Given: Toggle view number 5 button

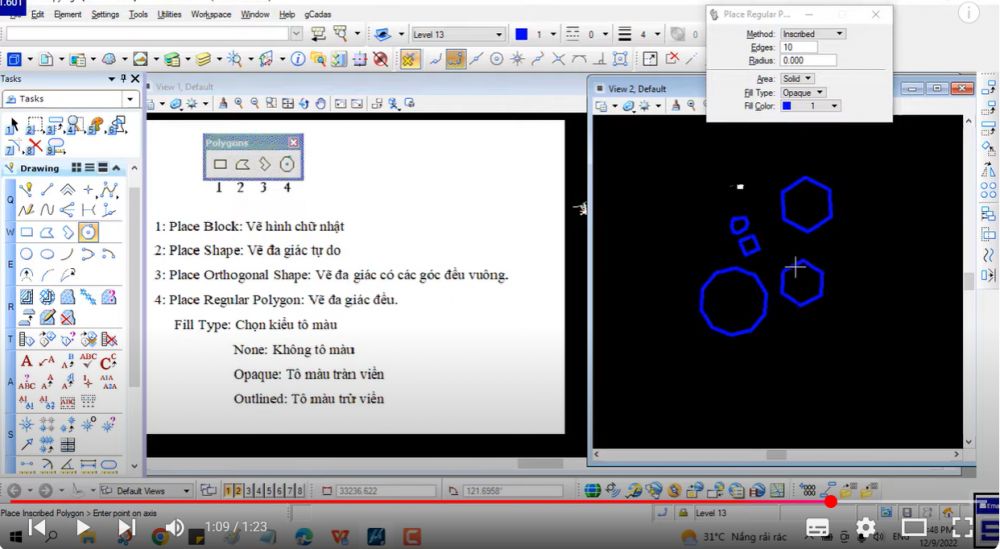Looking at the screenshot, I should pos(269,491).
